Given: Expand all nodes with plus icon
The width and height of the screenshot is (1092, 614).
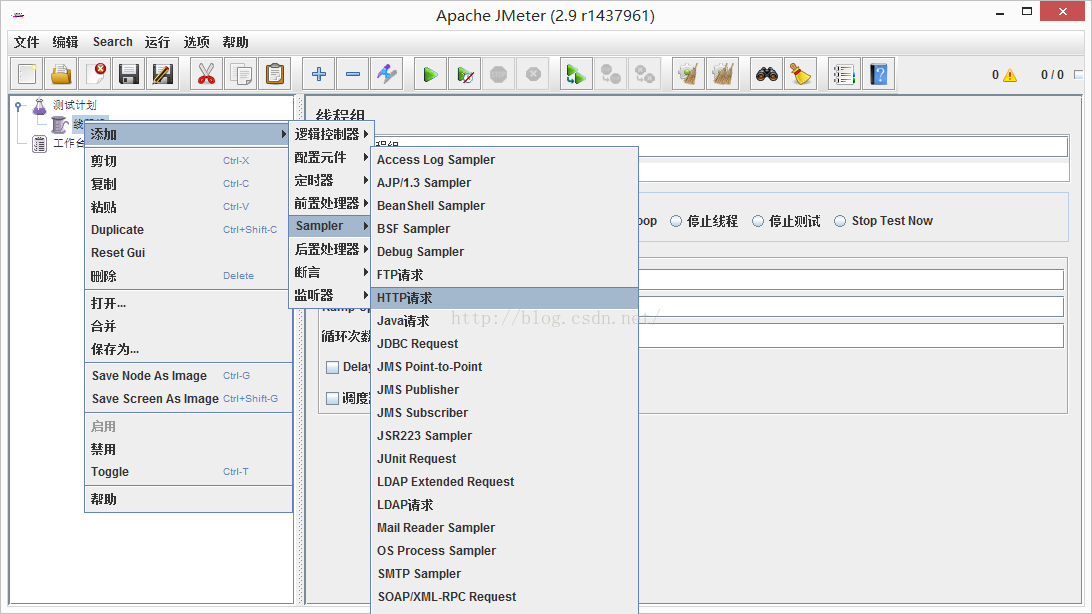Looking at the screenshot, I should click(x=319, y=74).
